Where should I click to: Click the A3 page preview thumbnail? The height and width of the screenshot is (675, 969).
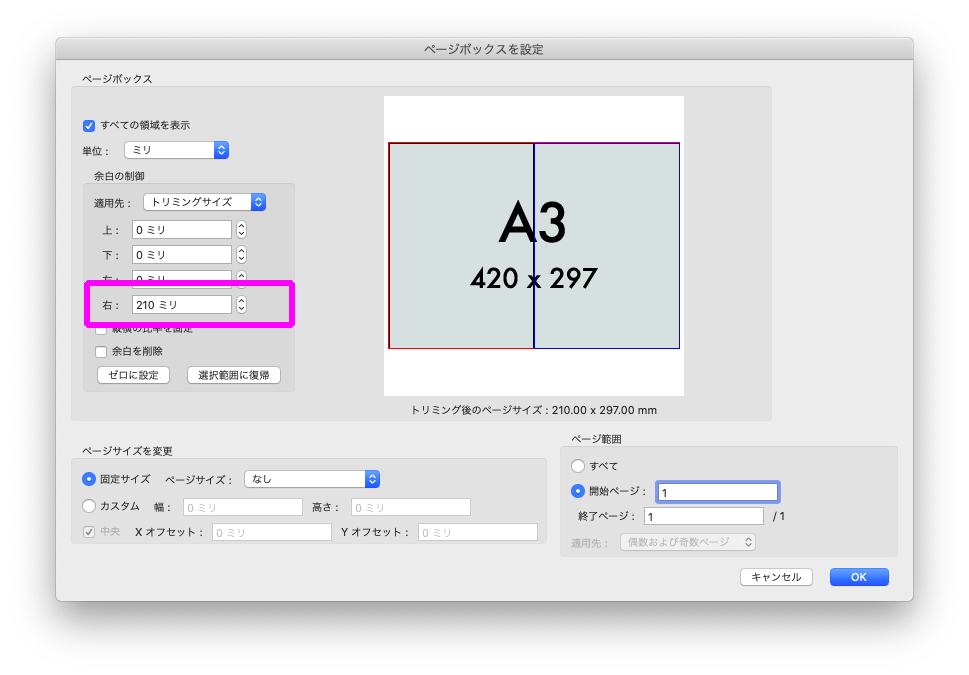click(534, 246)
